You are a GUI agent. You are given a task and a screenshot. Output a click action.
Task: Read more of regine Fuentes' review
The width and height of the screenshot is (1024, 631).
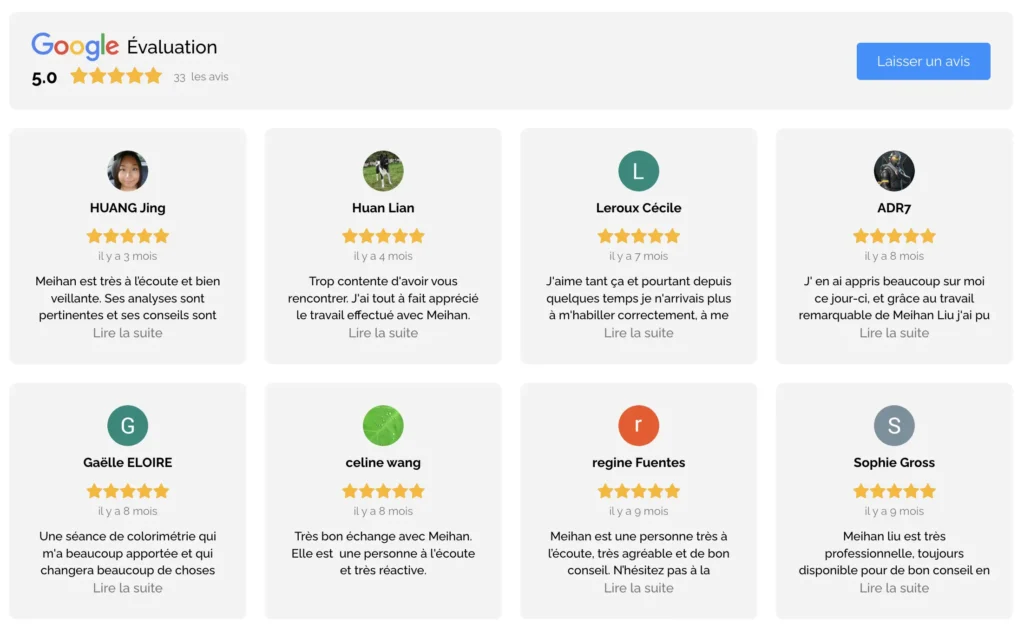pos(639,588)
